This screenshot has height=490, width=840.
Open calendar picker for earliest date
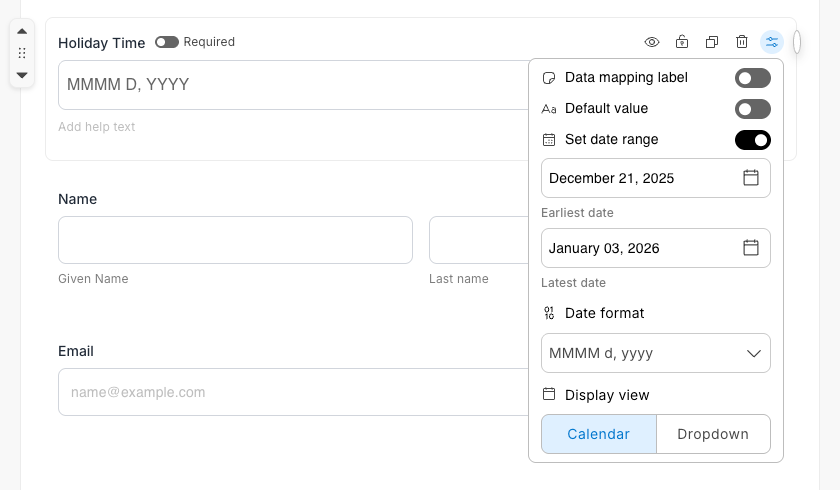tap(751, 178)
